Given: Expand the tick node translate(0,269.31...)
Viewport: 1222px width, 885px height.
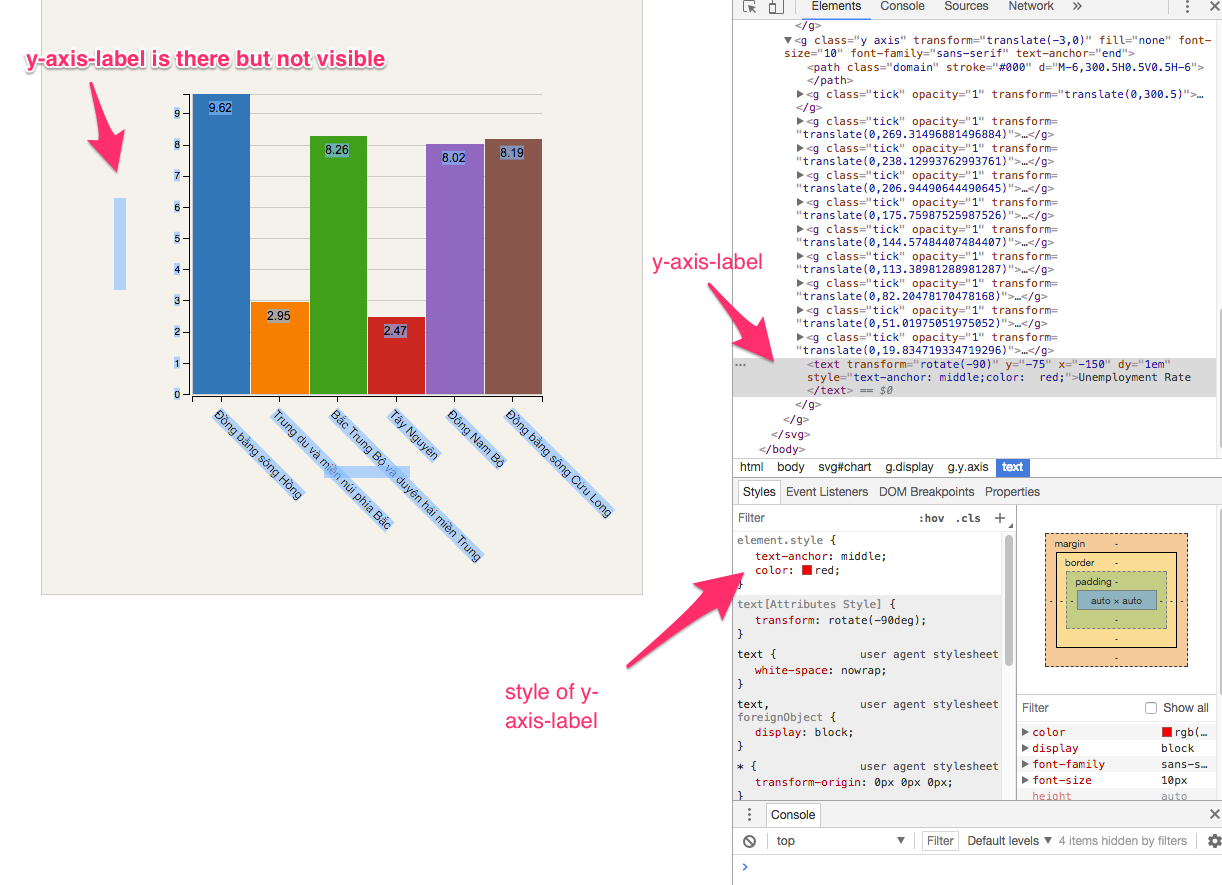Looking at the screenshot, I should click(x=801, y=121).
